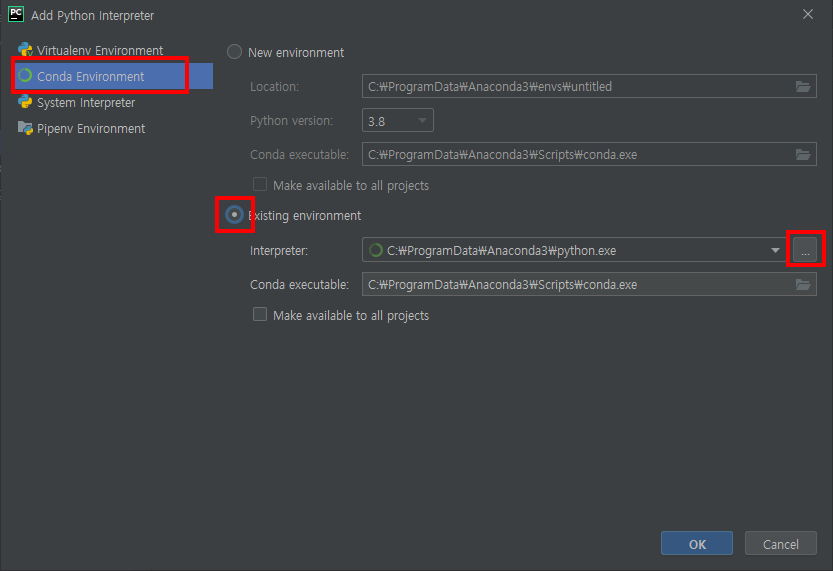Click the Virtualenv Python icon
Viewport: 833px width, 571px height.
pyautogui.click(x=25, y=50)
